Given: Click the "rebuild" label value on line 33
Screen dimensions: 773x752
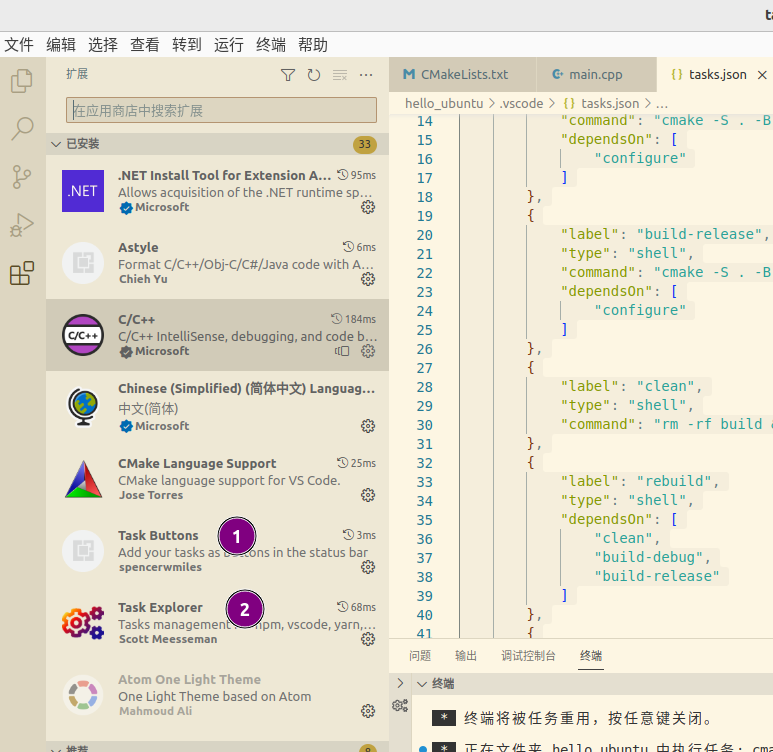Looking at the screenshot, I should 674,481.
